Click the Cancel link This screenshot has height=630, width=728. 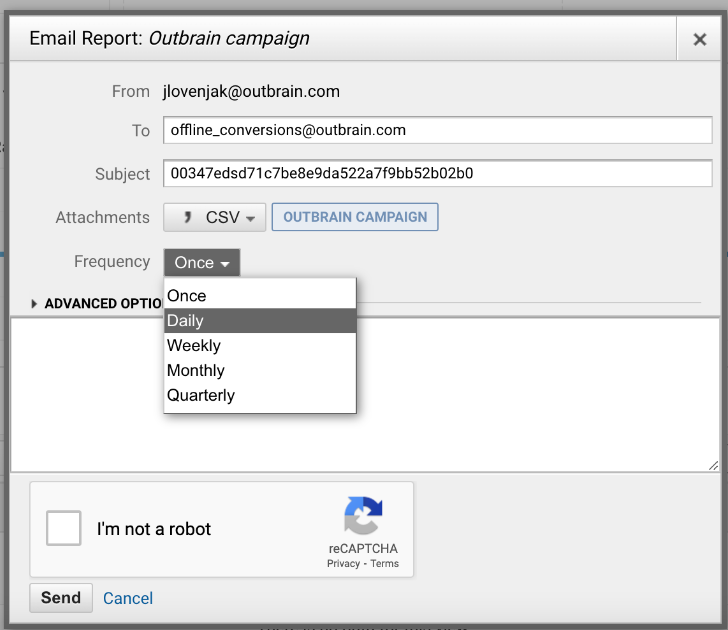[x=128, y=598]
